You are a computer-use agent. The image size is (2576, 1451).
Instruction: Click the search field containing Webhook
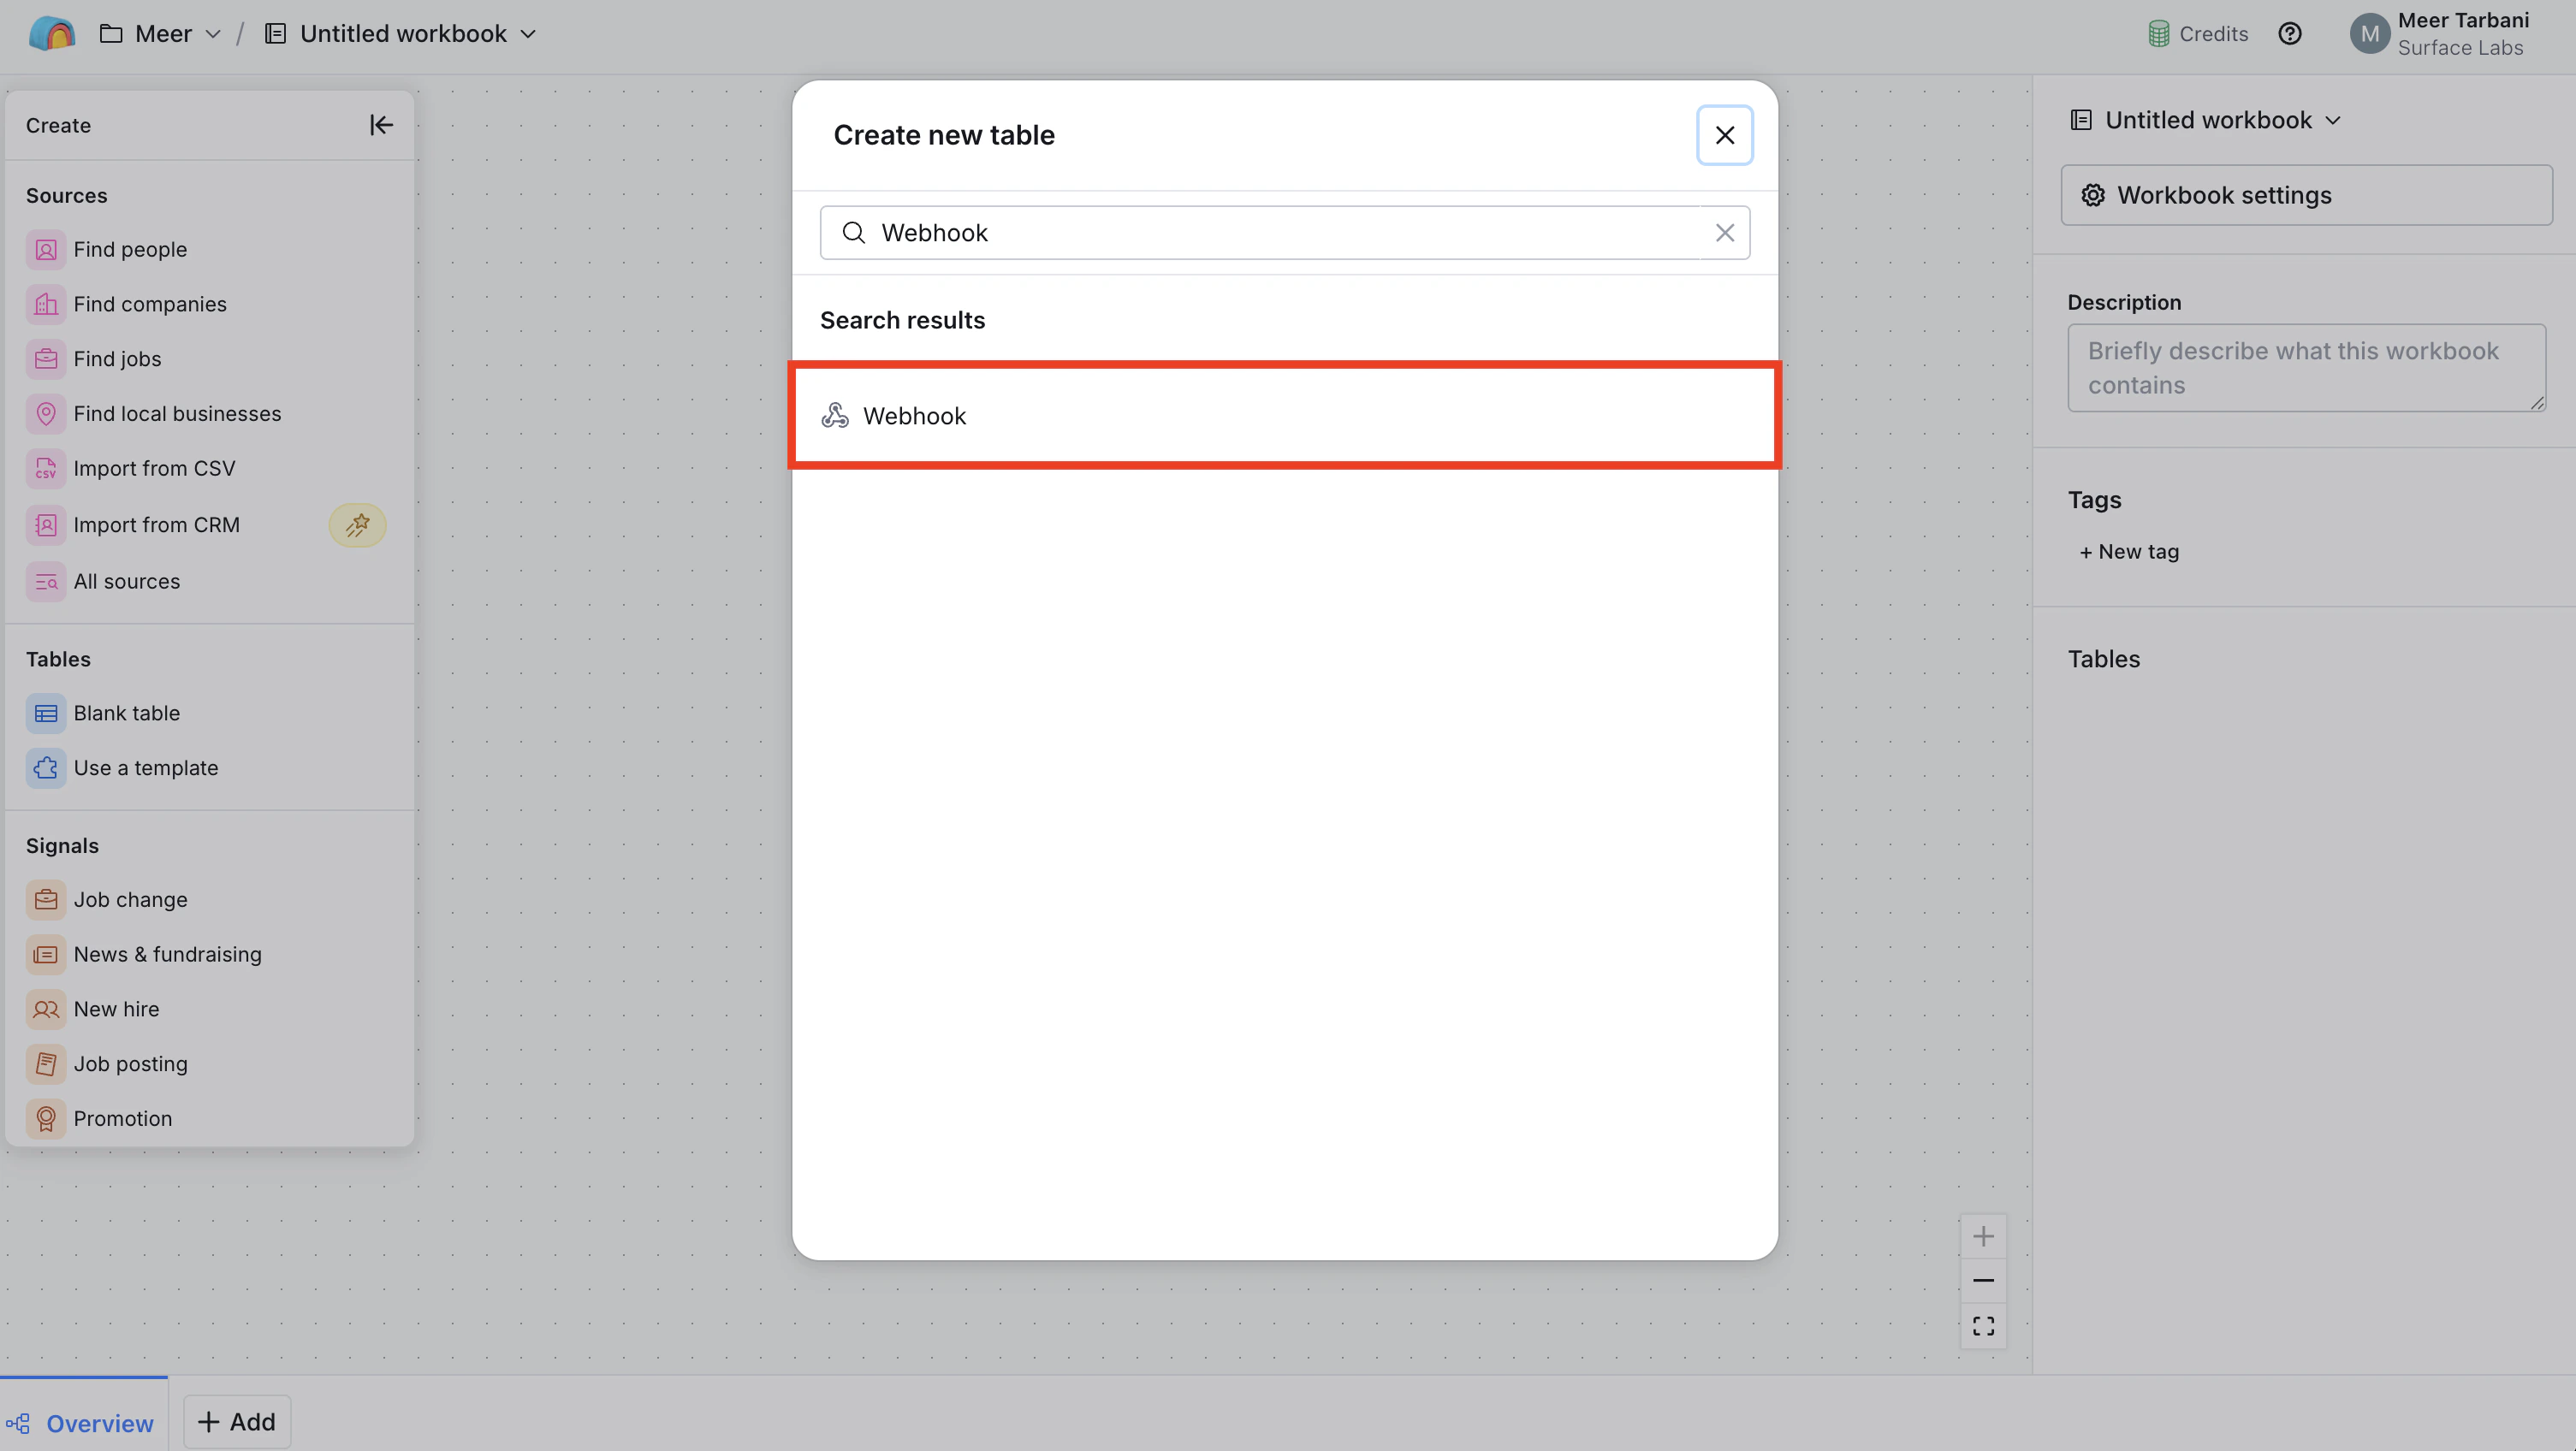(x=1285, y=233)
